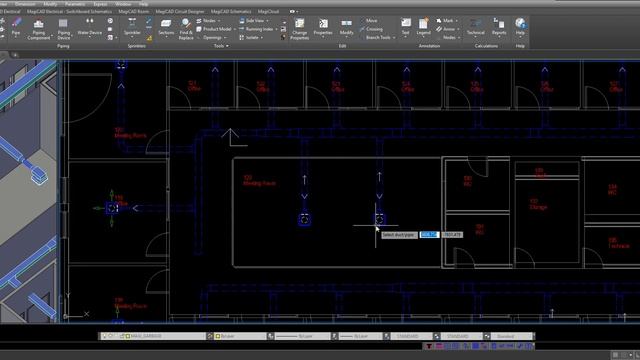
Task: Click the 120 Meeting Room label
Action: coord(130,133)
